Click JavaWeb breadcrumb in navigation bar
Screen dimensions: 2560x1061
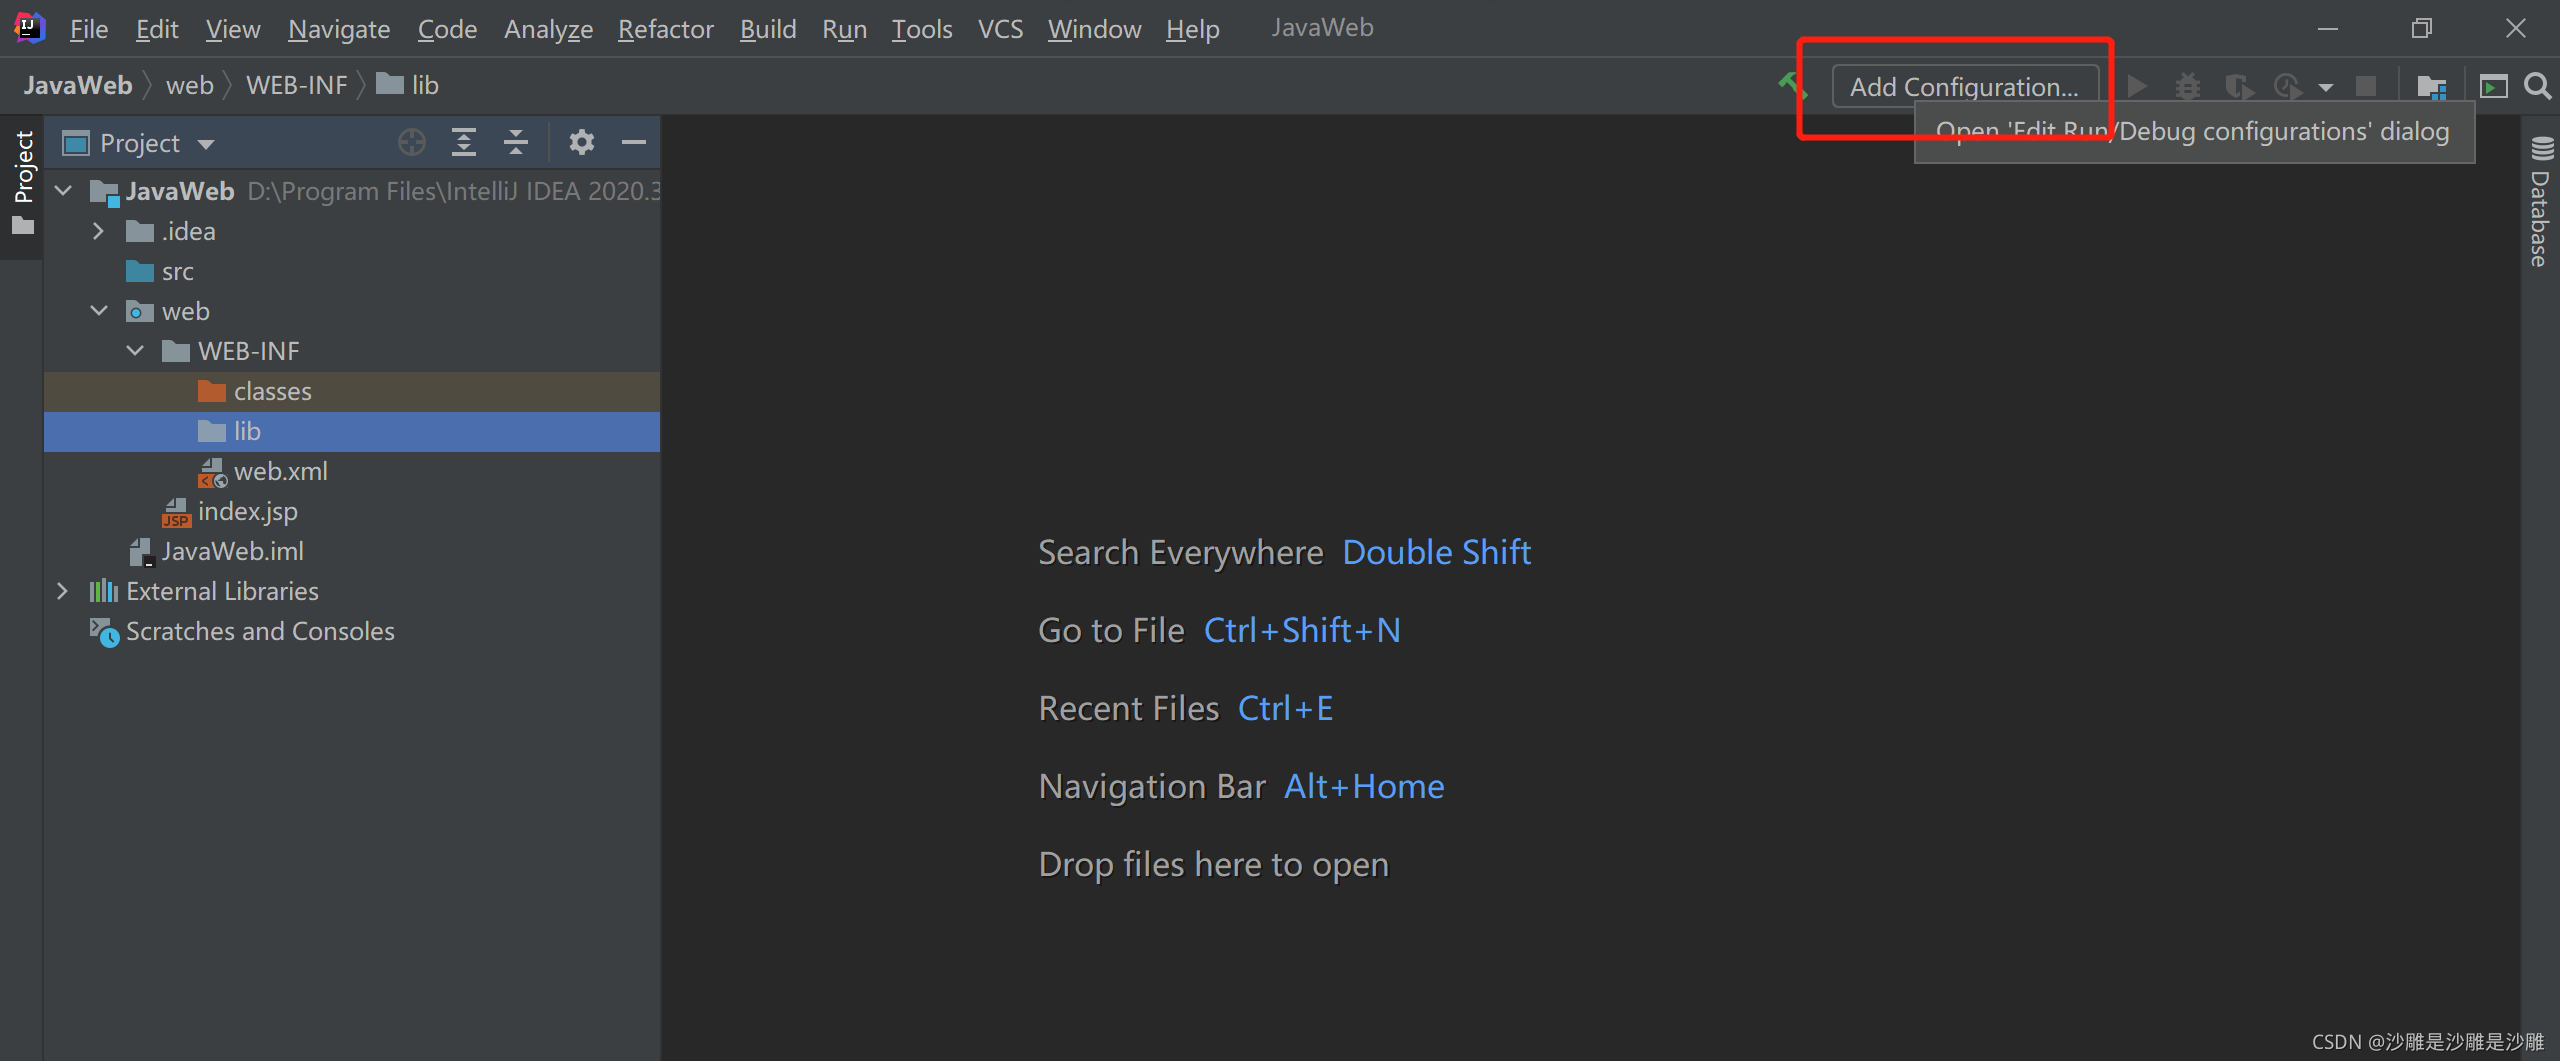77,86
